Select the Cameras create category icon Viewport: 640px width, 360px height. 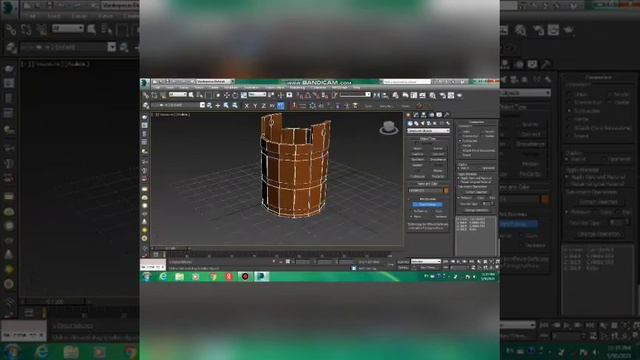pyautogui.click(x=429, y=123)
